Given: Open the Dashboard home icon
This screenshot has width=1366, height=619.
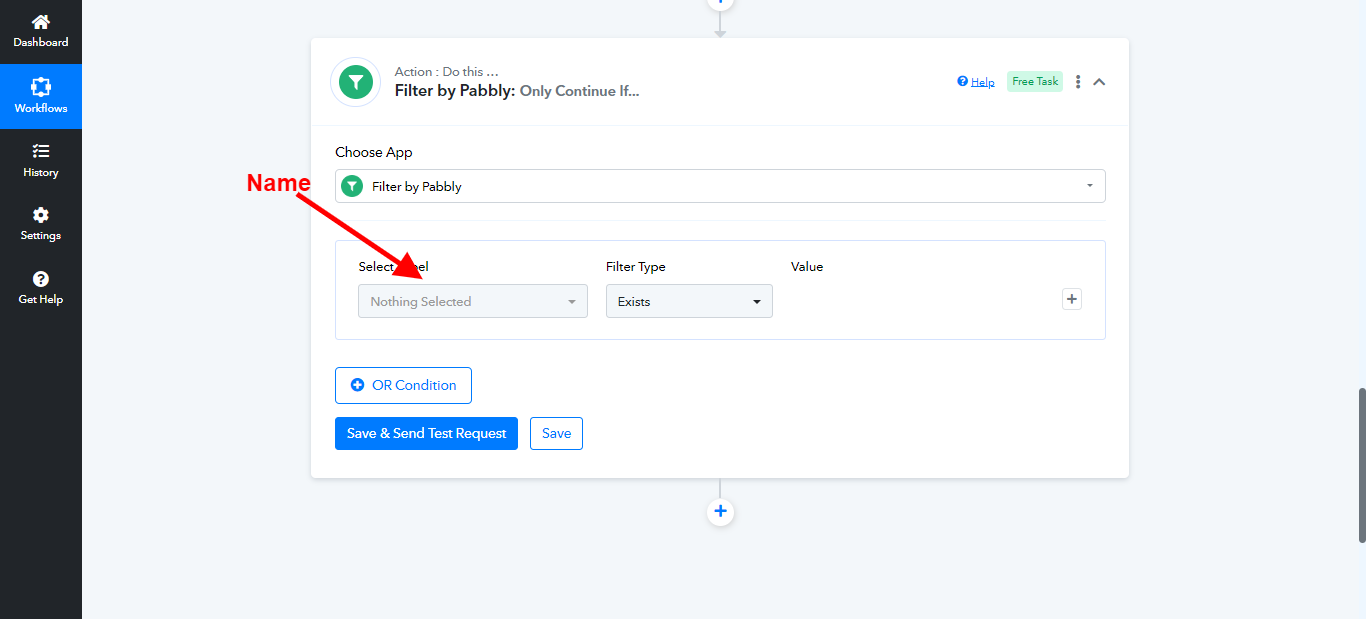Looking at the screenshot, I should click(41, 22).
